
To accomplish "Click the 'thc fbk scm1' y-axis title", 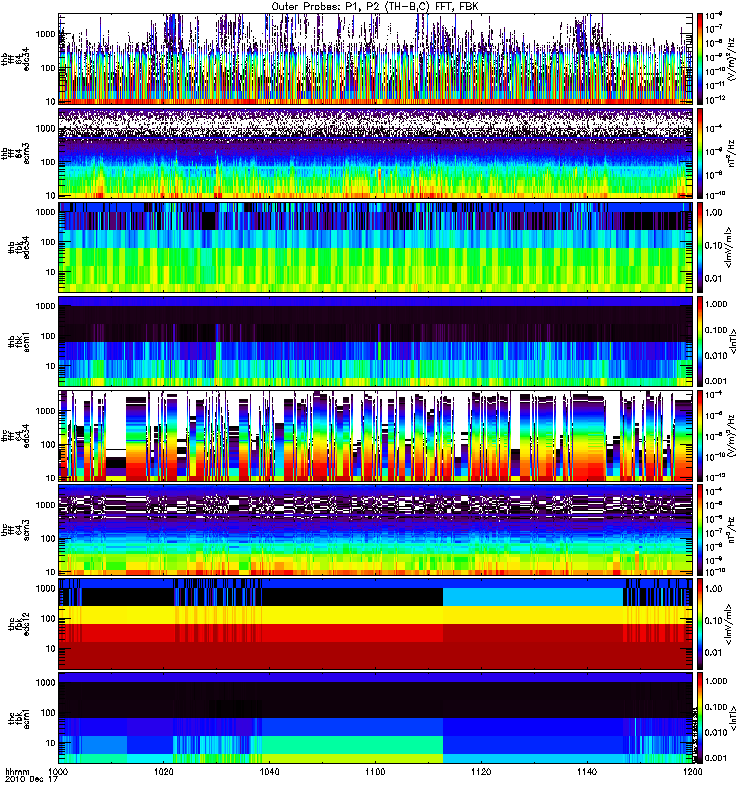I will coord(19,717).
